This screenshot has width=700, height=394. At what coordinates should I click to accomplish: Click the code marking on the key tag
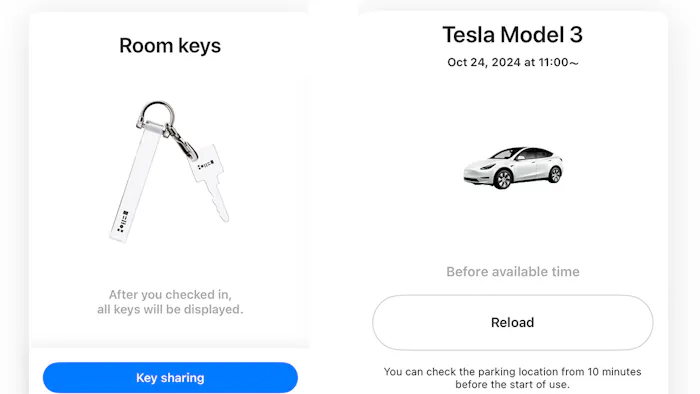point(123,221)
